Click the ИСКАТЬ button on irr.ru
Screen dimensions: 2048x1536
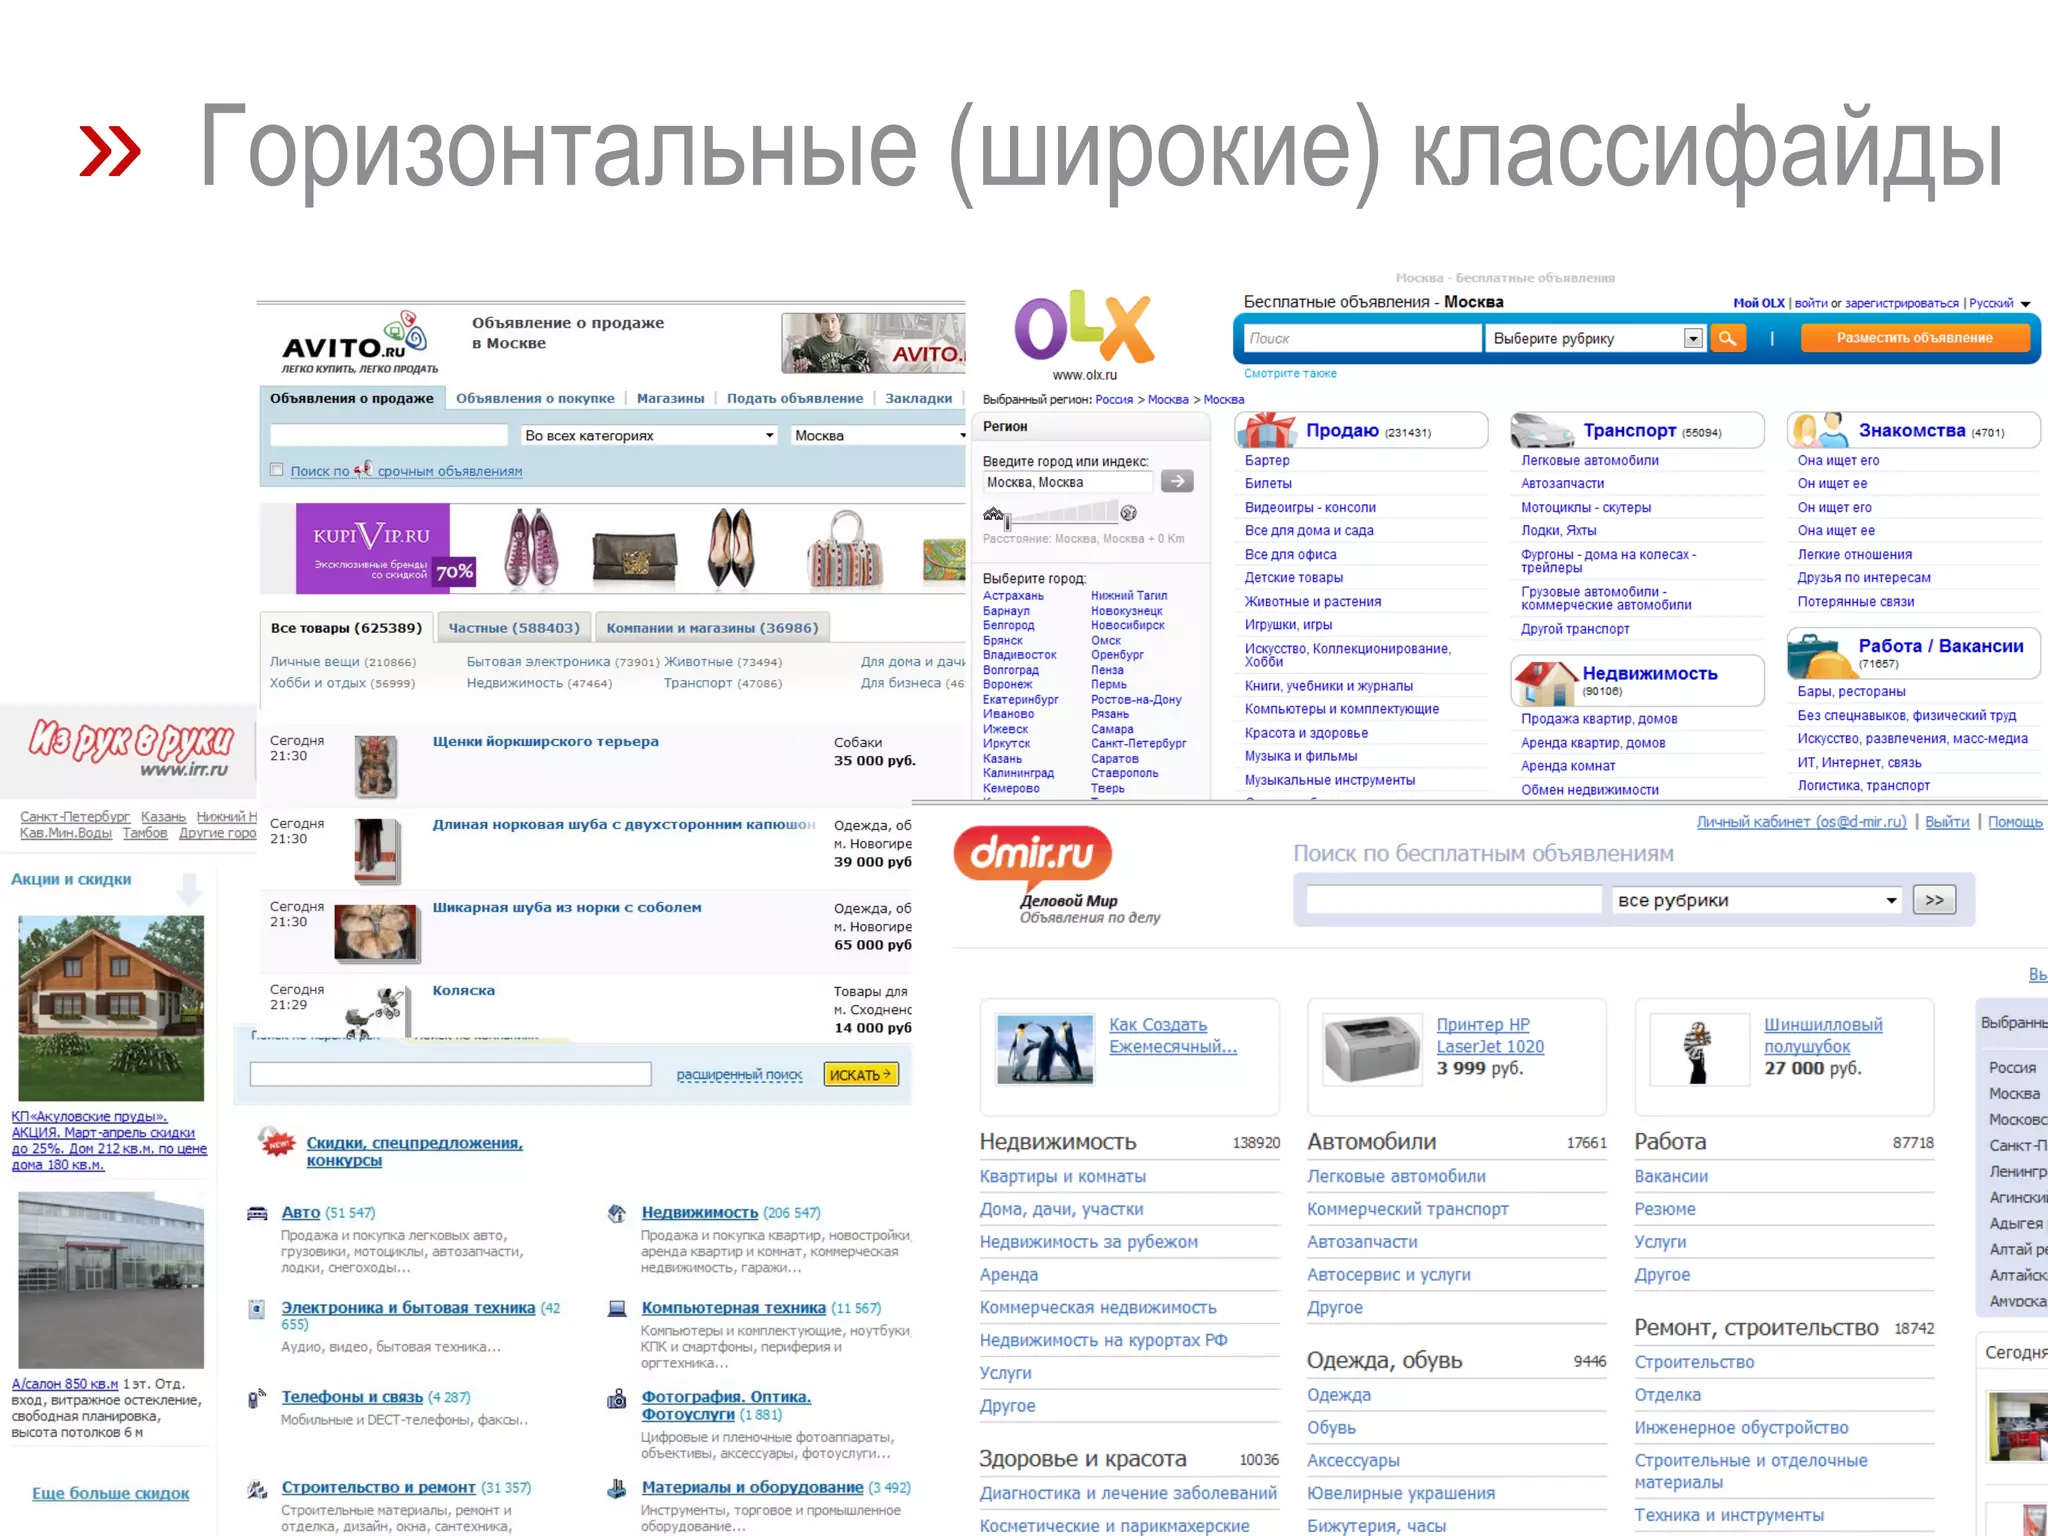click(x=861, y=1074)
